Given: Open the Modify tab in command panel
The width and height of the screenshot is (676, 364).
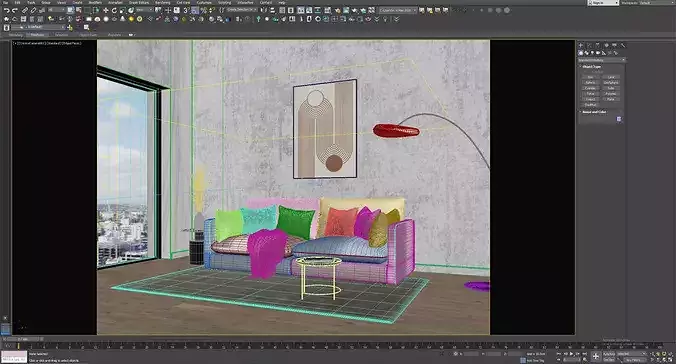Looking at the screenshot, I should click(x=589, y=45).
